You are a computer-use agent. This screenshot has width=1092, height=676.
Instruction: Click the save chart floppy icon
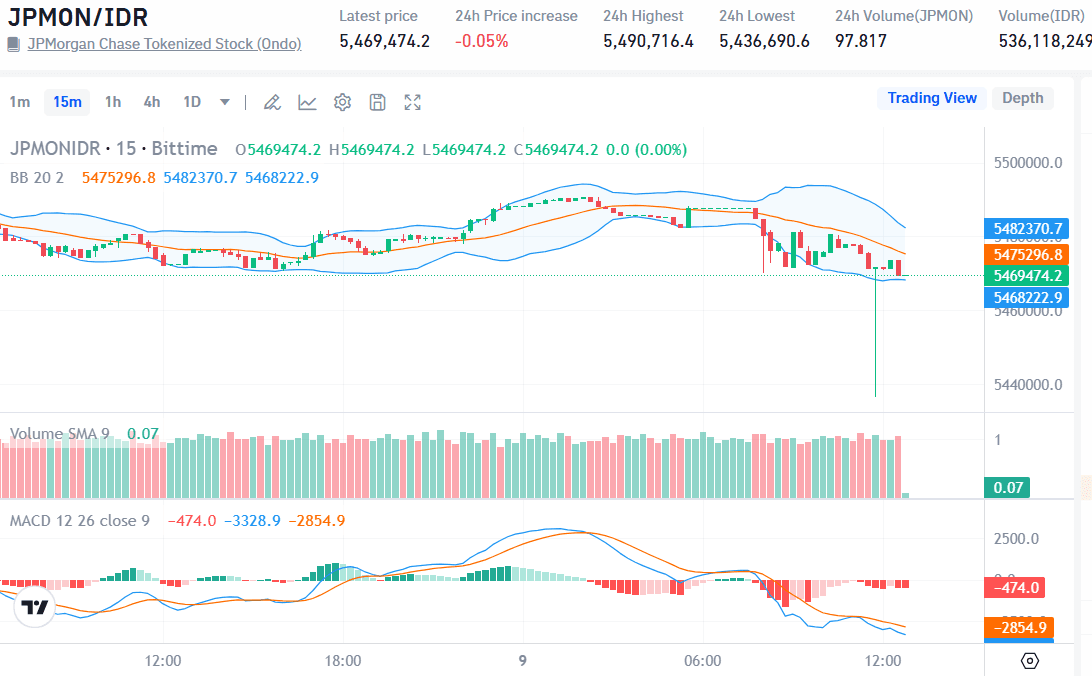tap(377, 102)
